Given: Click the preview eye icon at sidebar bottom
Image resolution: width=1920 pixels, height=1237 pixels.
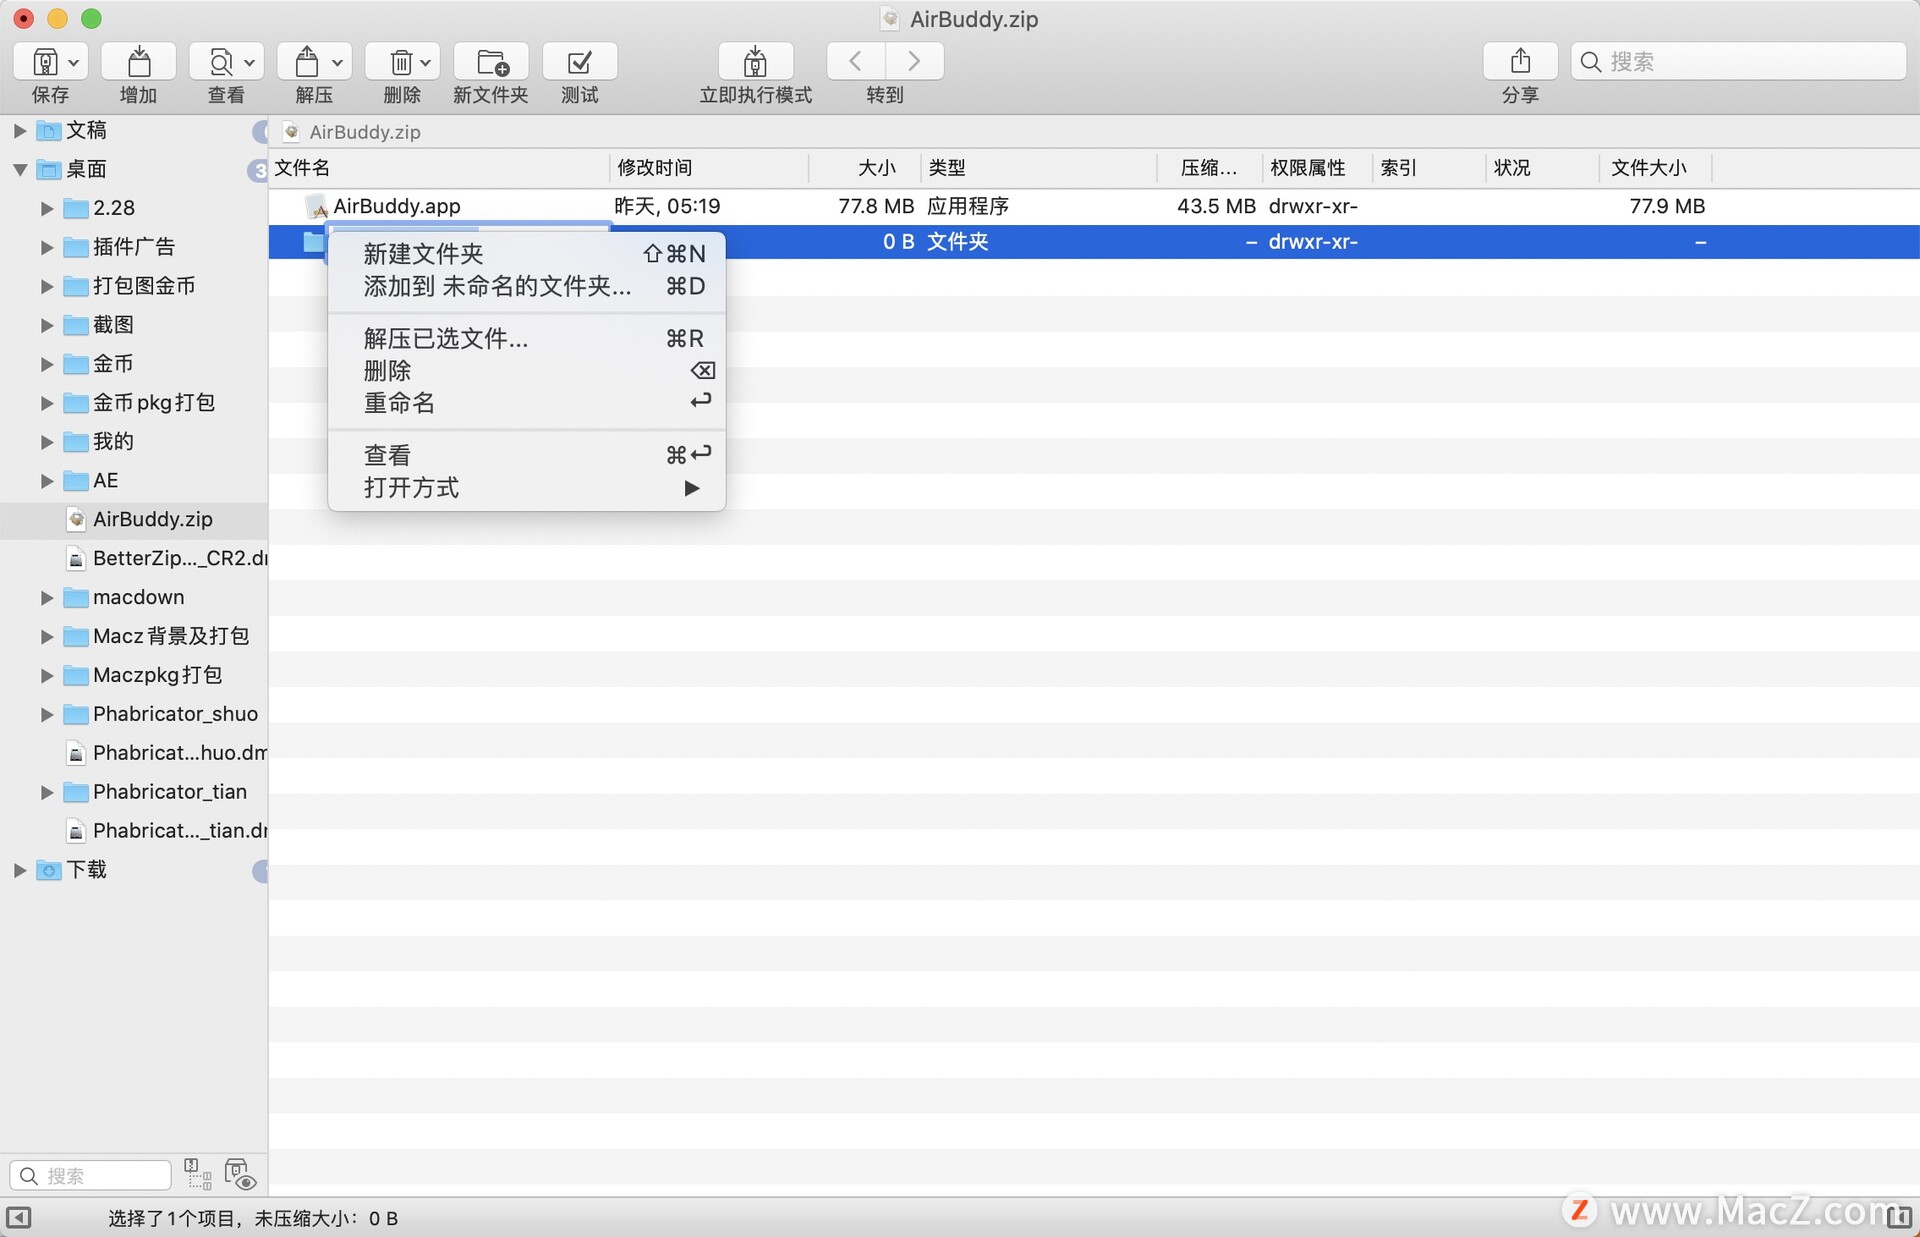Looking at the screenshot, I should coord(240,1175).
